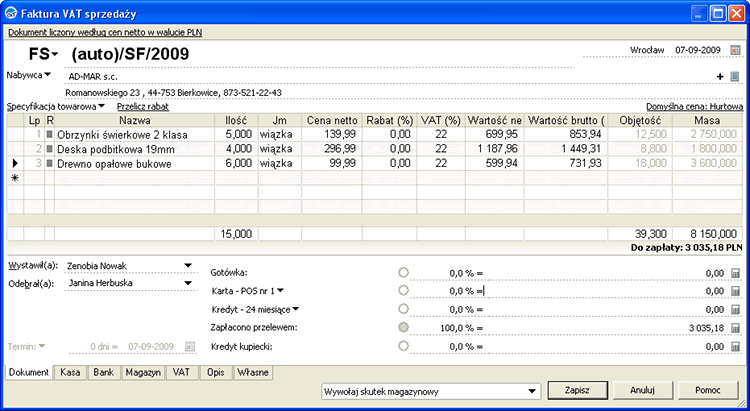
Task: Select the Gotówka payment radio button
Action: pyautogui.click(x=404, y=272)
